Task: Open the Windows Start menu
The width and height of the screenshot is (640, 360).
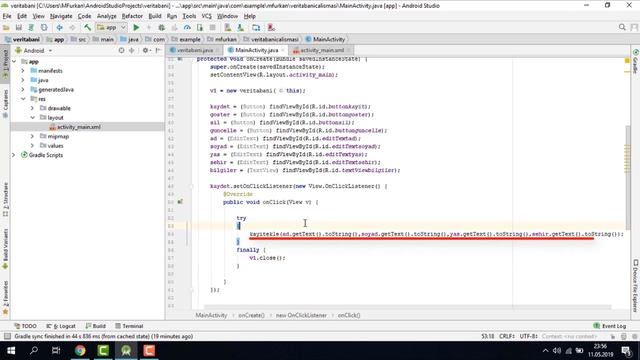Action: coord(11,351)
